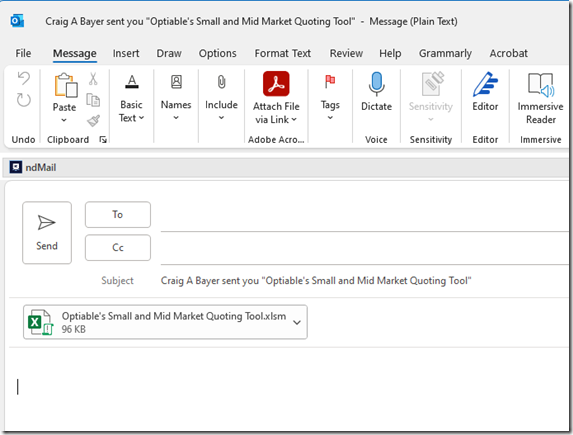Open the File menu
Screen dimensions: 573x435
tap(23, 53)
